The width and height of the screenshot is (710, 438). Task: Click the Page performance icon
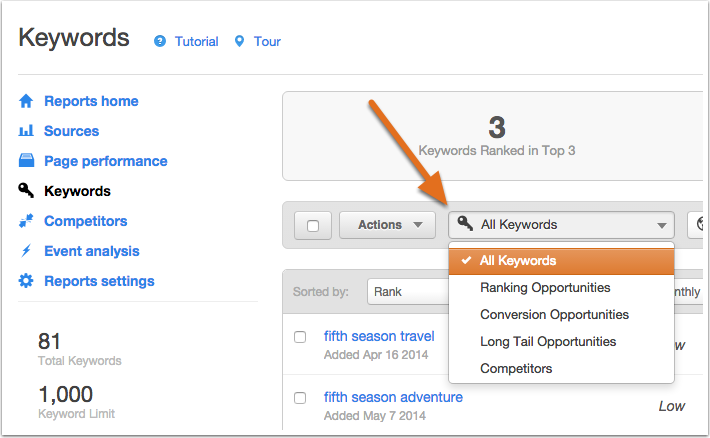tap(26, 160)
